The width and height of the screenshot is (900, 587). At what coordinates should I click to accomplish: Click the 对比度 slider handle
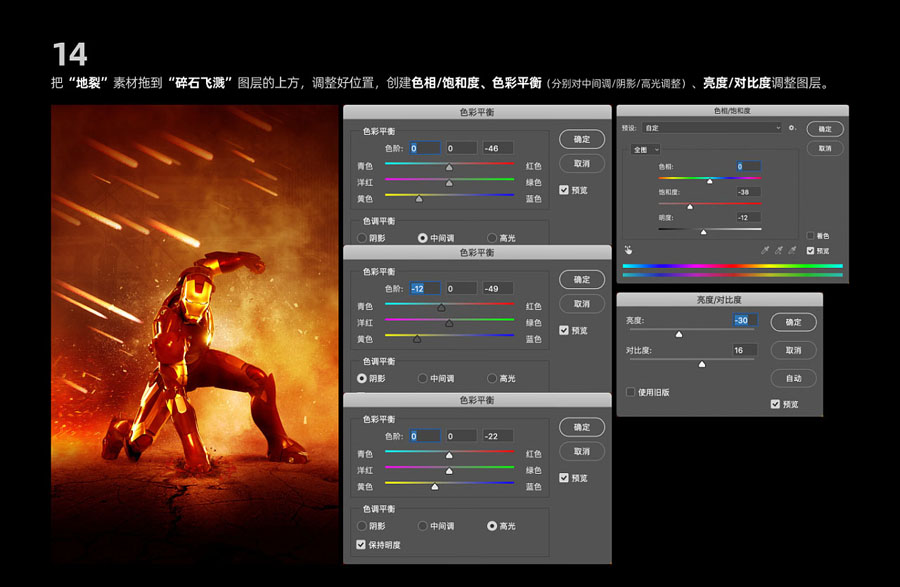point(702,364)
